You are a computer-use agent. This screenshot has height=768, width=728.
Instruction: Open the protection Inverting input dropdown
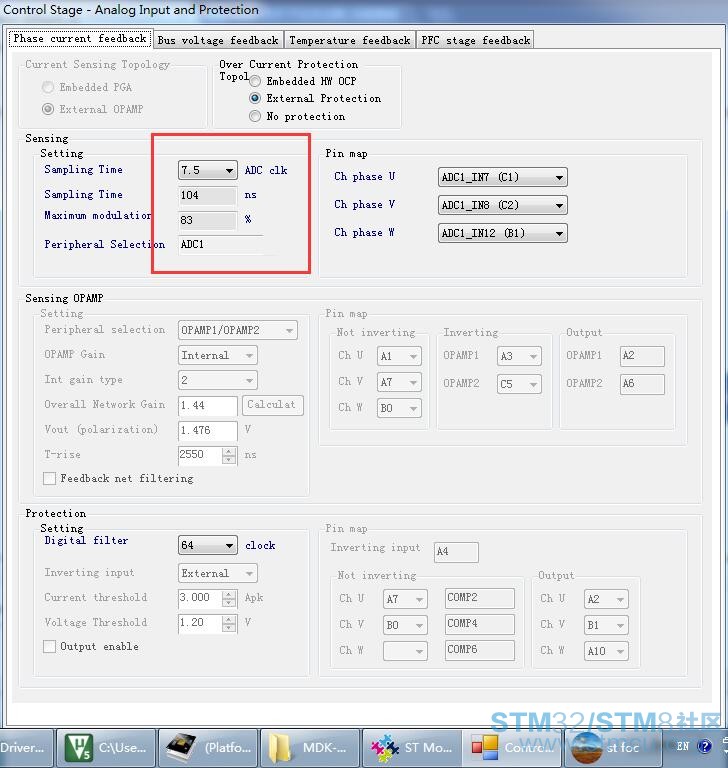pos(218,573)
